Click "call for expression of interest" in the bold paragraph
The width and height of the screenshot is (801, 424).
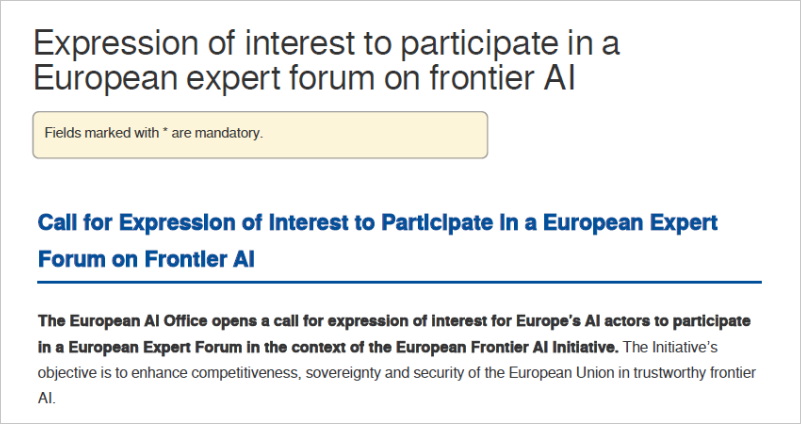coord(373,321)
